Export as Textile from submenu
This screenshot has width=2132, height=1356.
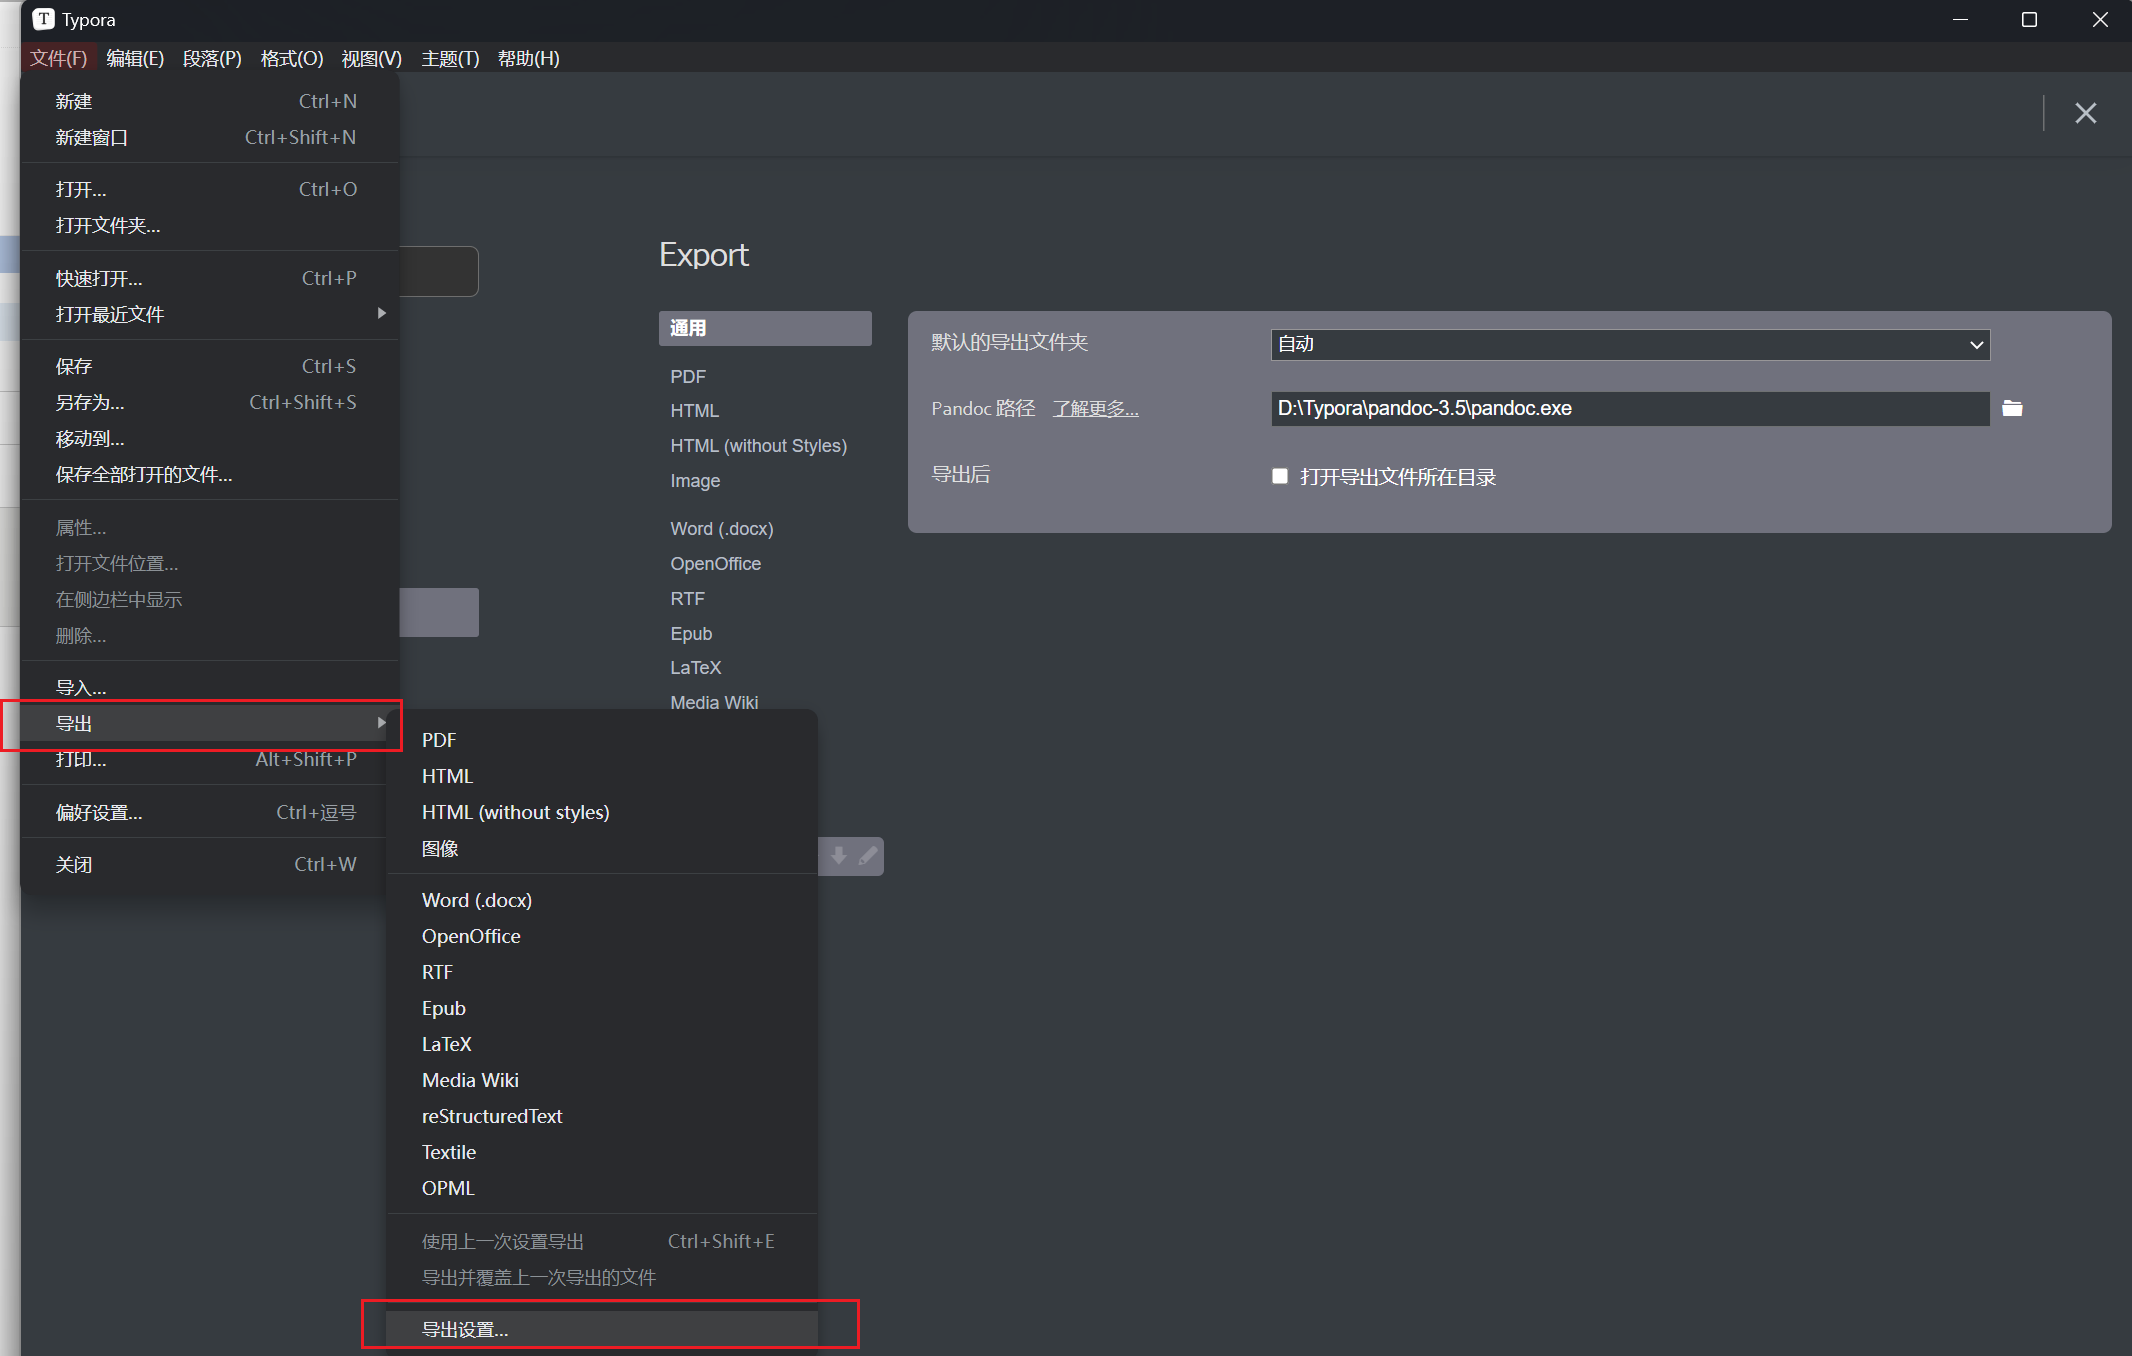(602, 1152)
